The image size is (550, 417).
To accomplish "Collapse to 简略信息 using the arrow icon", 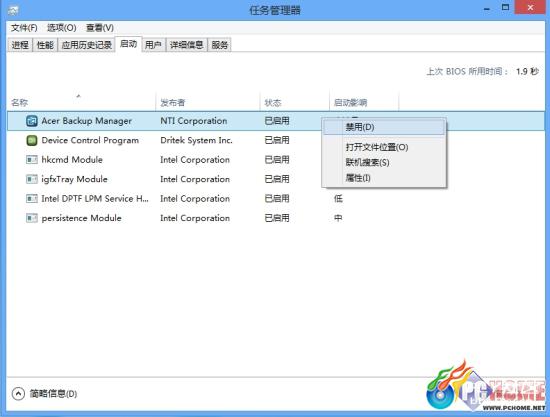I will 18,394.
